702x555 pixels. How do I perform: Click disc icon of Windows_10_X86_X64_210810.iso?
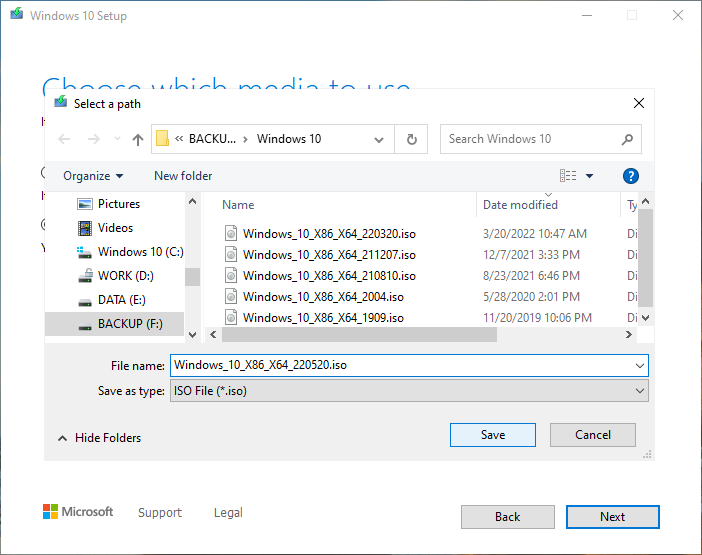231,275
